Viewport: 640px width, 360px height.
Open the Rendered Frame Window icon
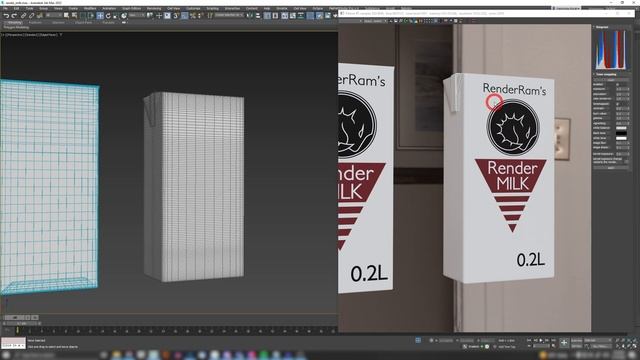[x=328, y=16]
